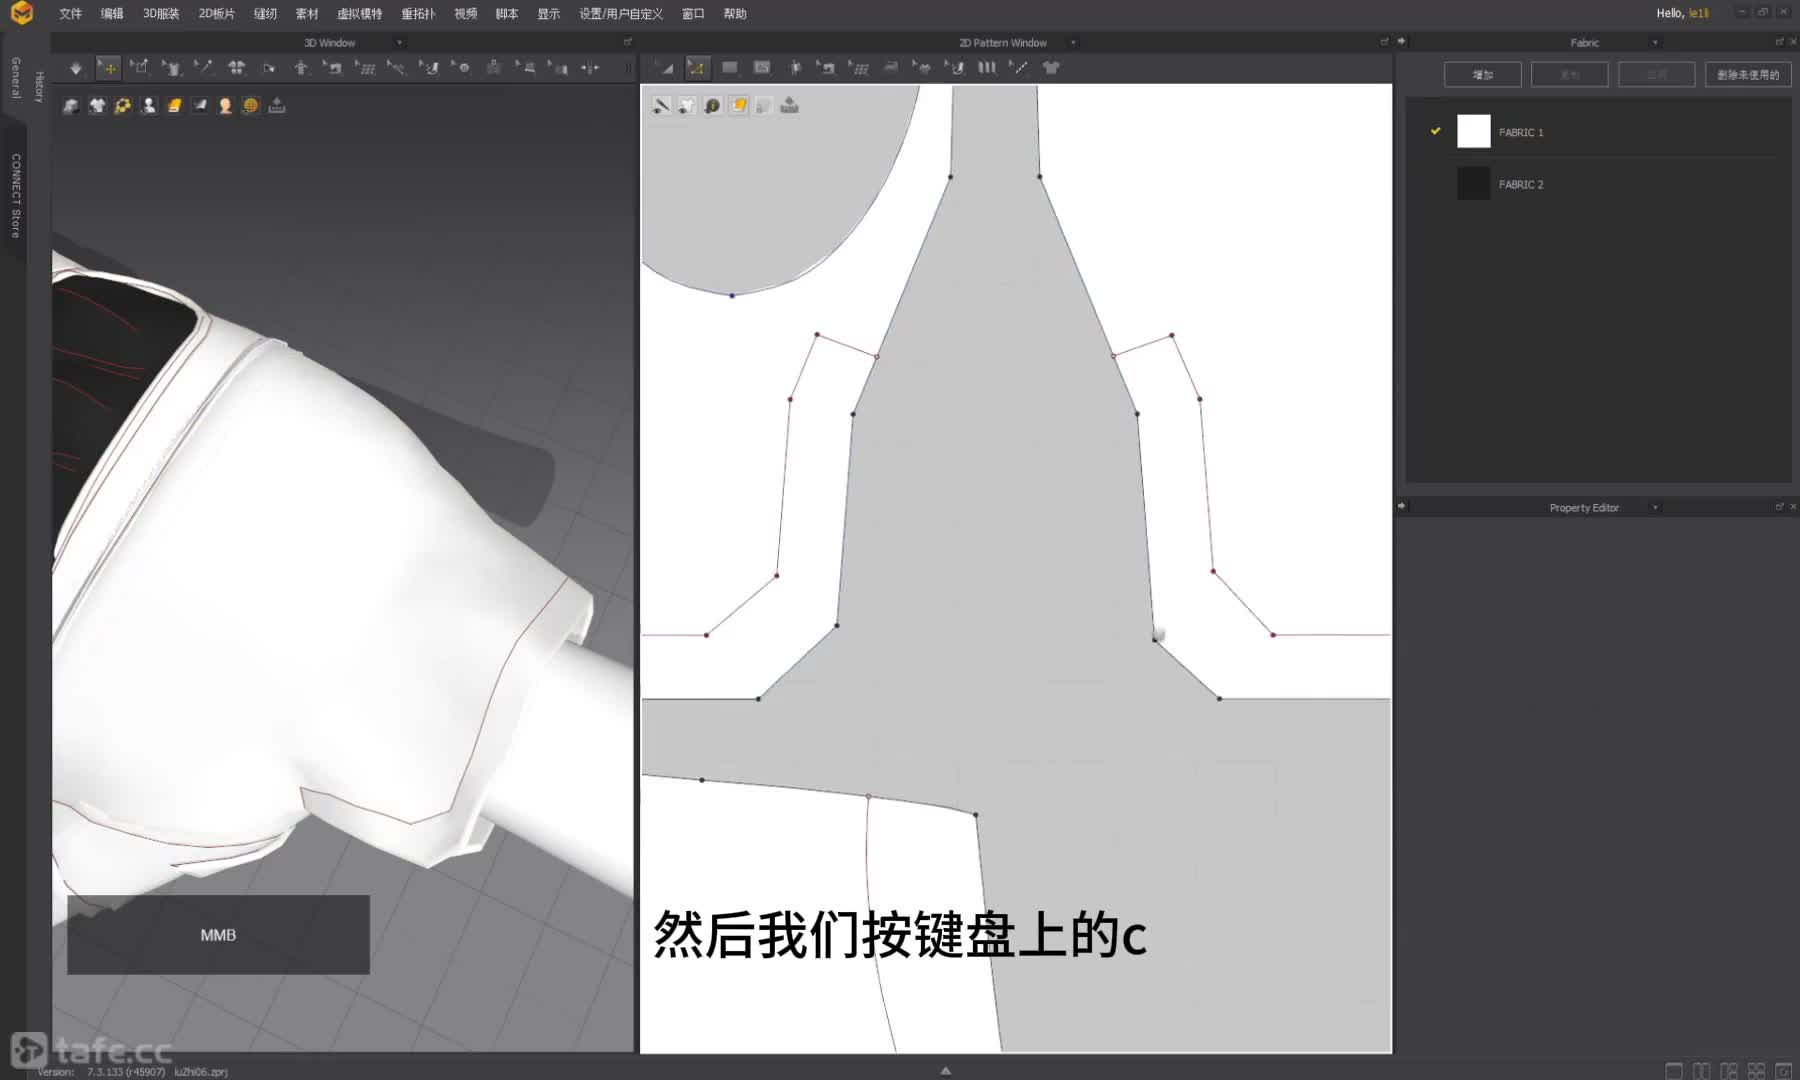Click the yellow texture surface icon in 2D window
This screenshot has width=1800, height=1080.
tap(738, 106)
